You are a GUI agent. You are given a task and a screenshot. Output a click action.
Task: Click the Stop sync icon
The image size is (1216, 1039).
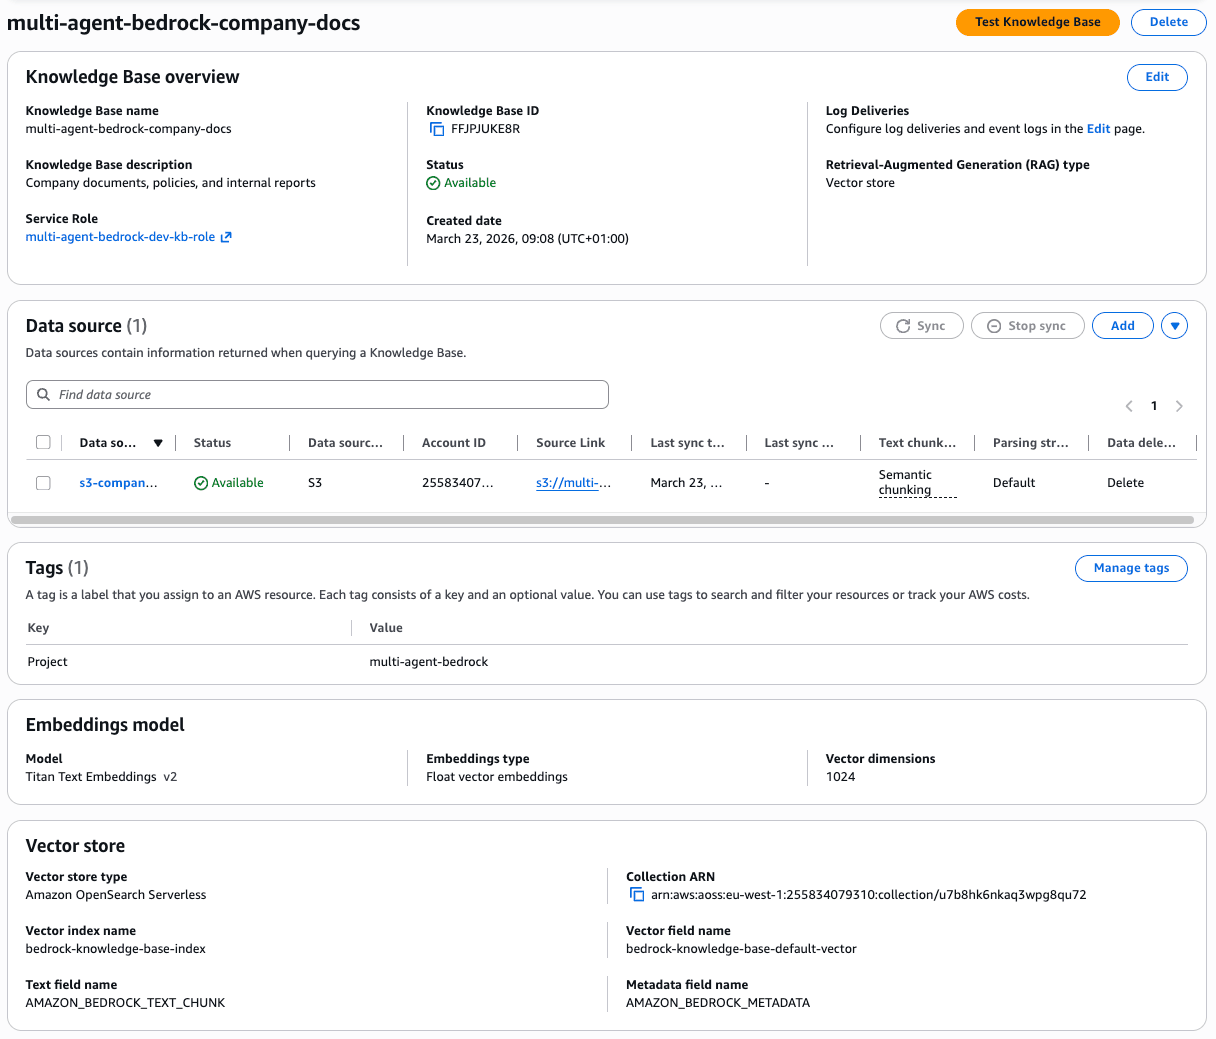[994, 326]
